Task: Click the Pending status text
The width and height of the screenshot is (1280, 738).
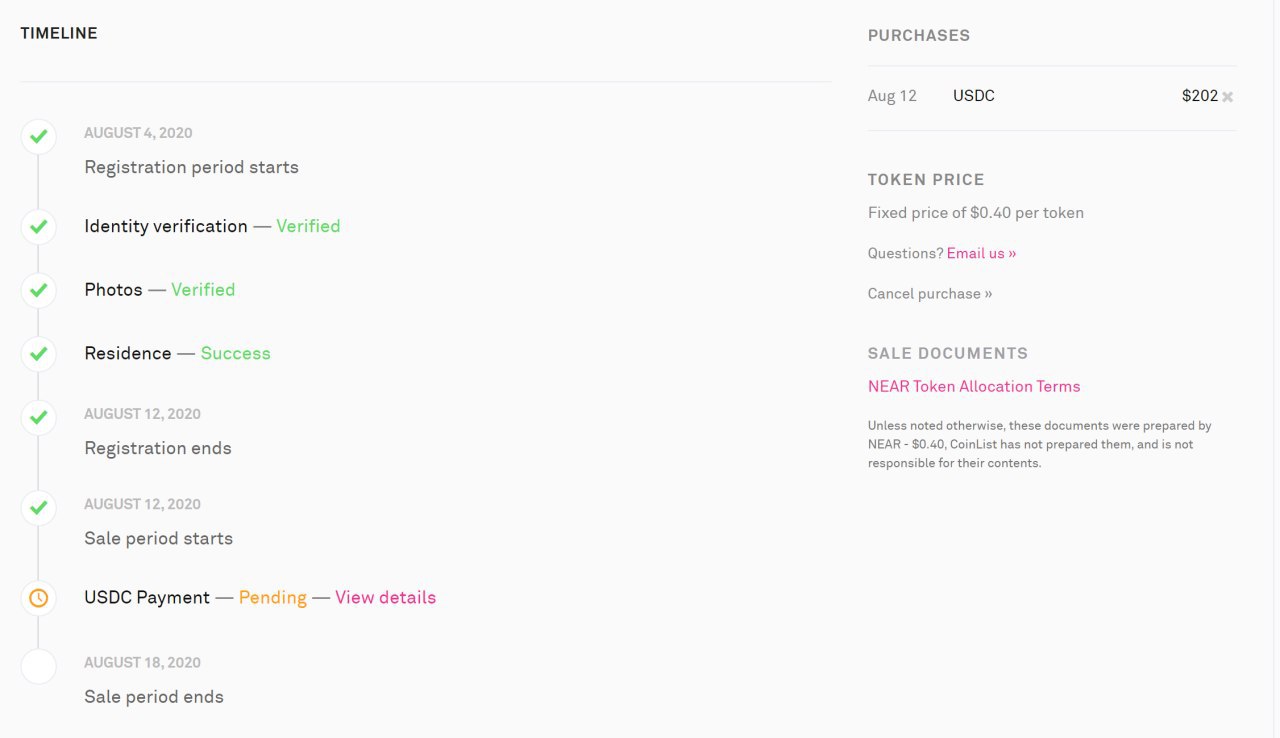Action: (272, 597)
